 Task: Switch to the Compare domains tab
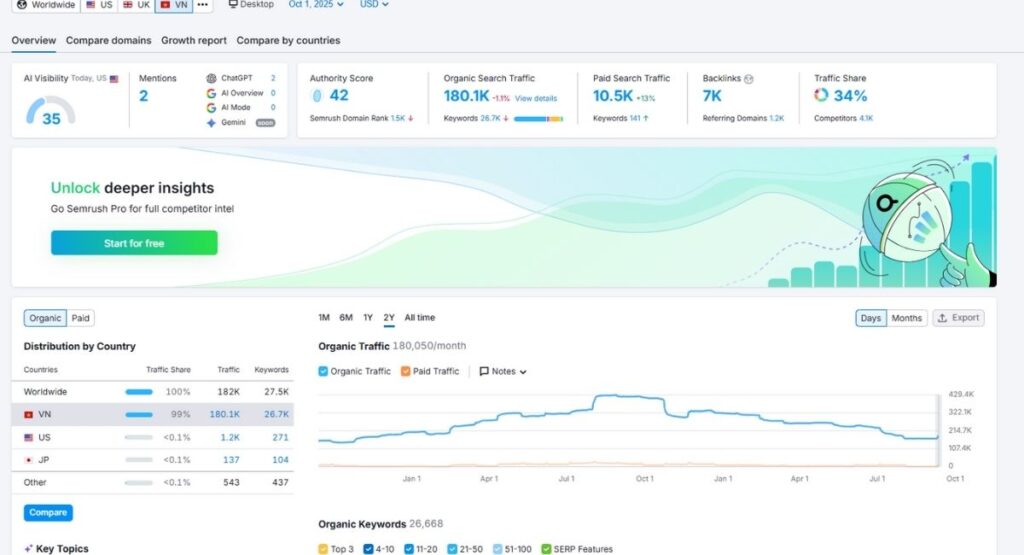109,41
